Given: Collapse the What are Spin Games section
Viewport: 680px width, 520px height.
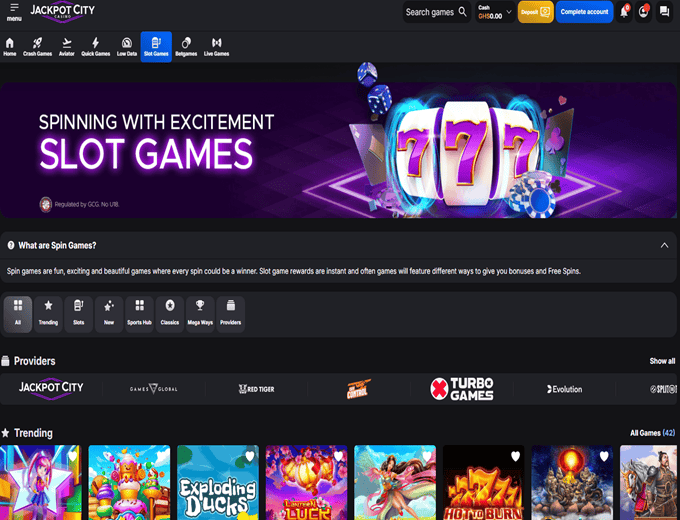Looking at the screenshot, I should [x=664, y=245].
